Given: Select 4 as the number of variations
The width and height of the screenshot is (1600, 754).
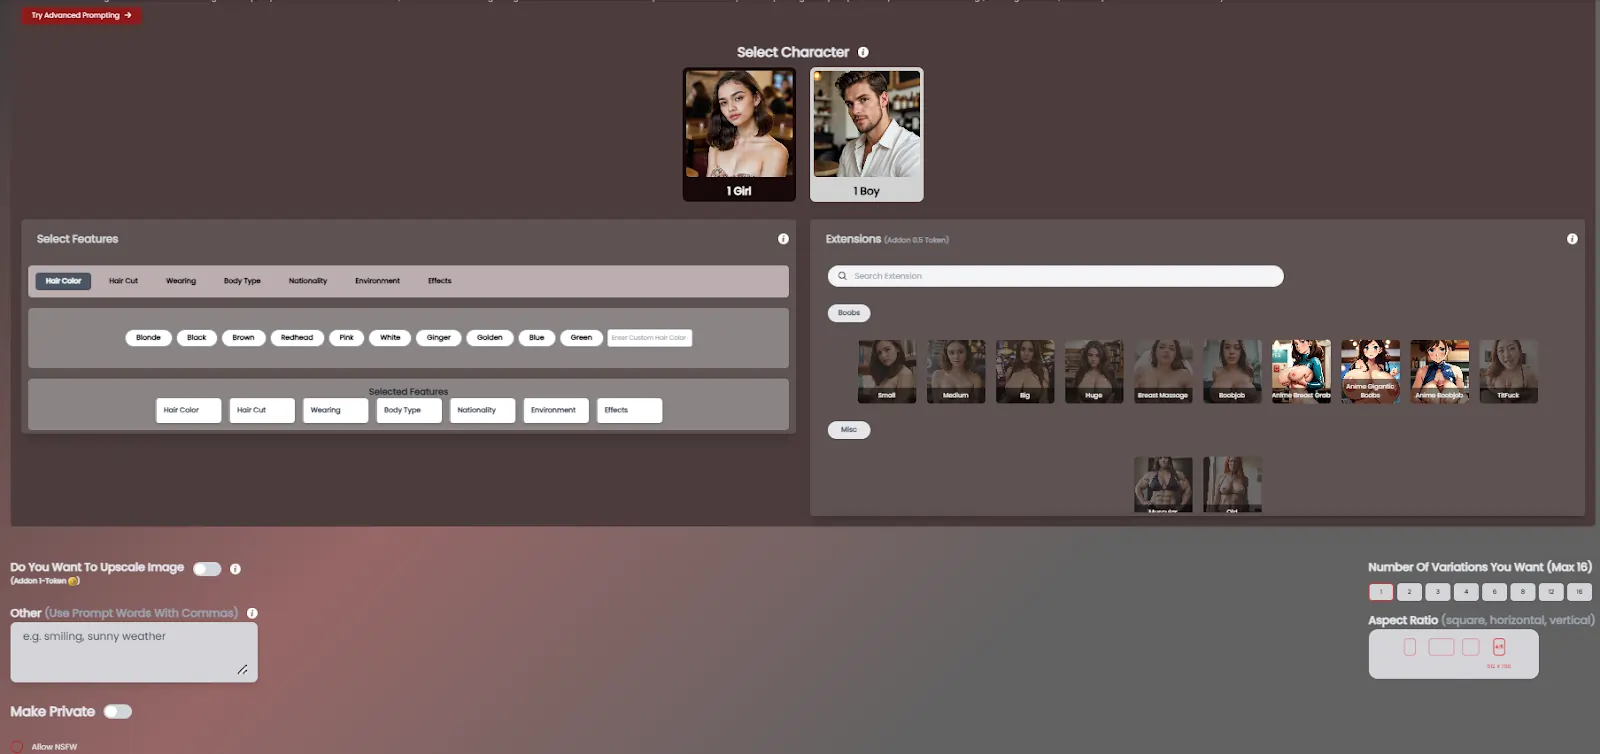Looking at the screenshot, I should tap(1466, 592).
